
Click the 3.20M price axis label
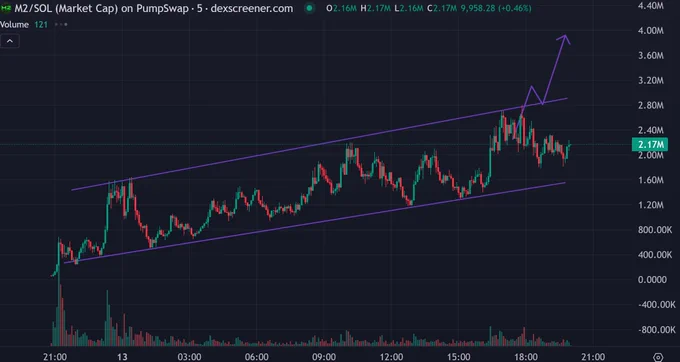click(x=651, y=81)
